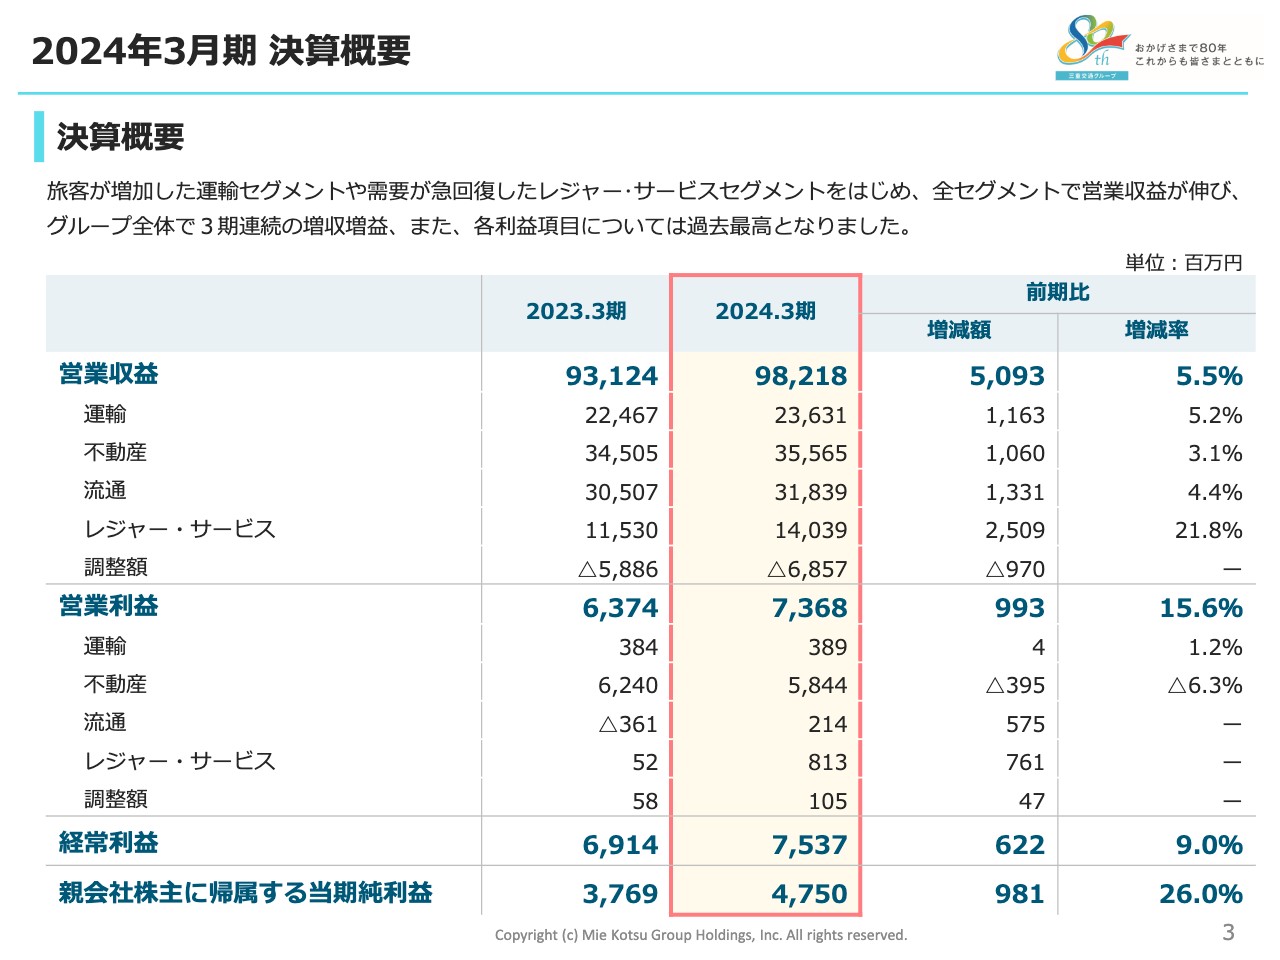Click the slide title 2024年3月期 決算概要
The width and height of the screenshot is (1280, 960).
[x=222, y=50]
